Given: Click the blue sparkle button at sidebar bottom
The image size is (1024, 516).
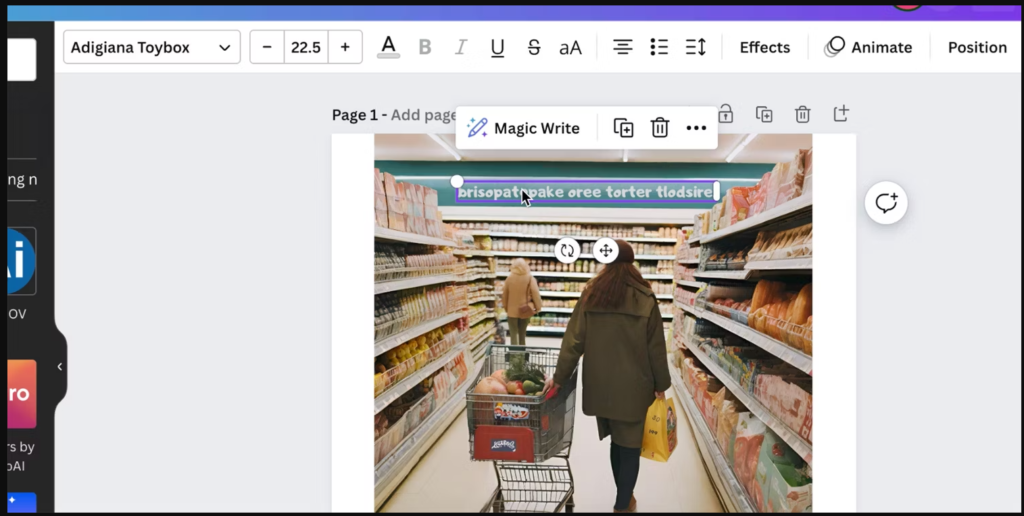Looking at the screenshot, I should point(21,502).
